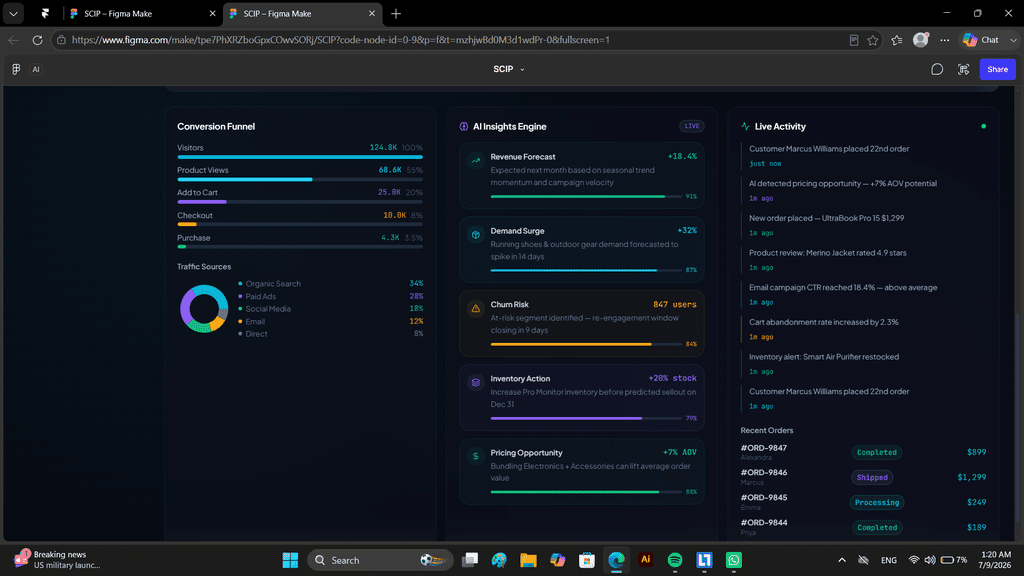Click the Visitors funnel progress bar

[300, 157]
